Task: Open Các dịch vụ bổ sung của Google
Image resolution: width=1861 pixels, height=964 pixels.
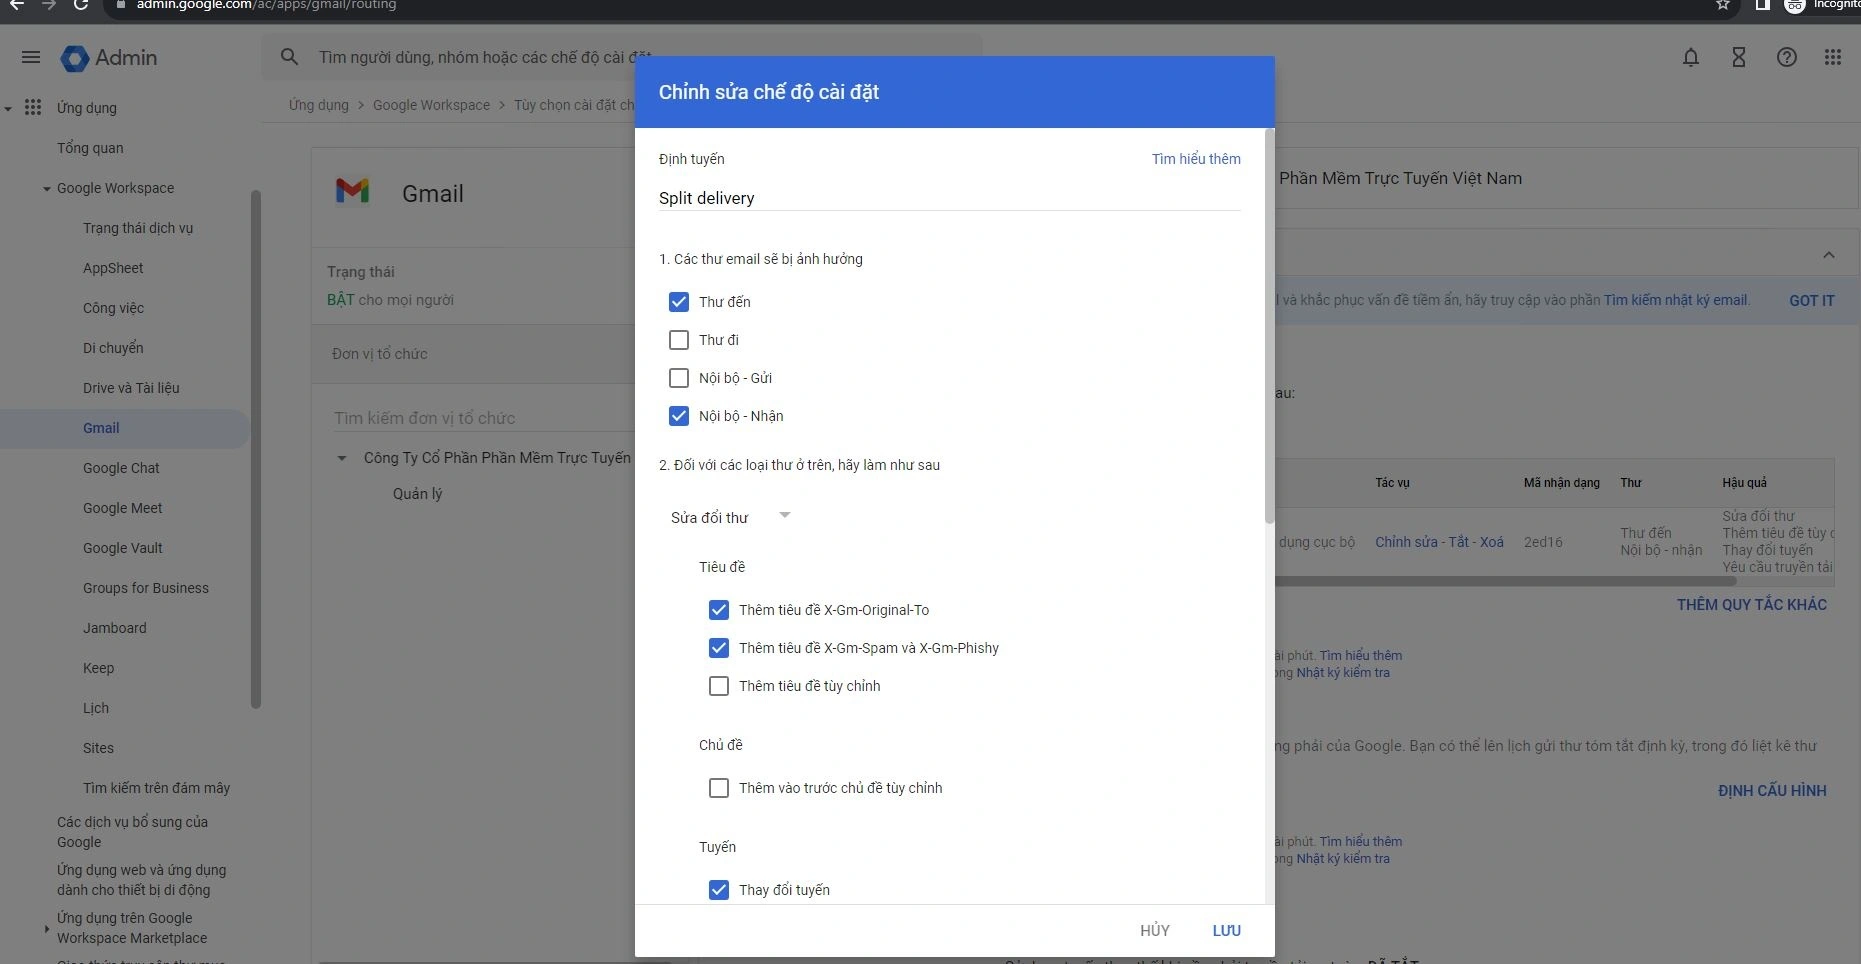Action: point(132,832)
